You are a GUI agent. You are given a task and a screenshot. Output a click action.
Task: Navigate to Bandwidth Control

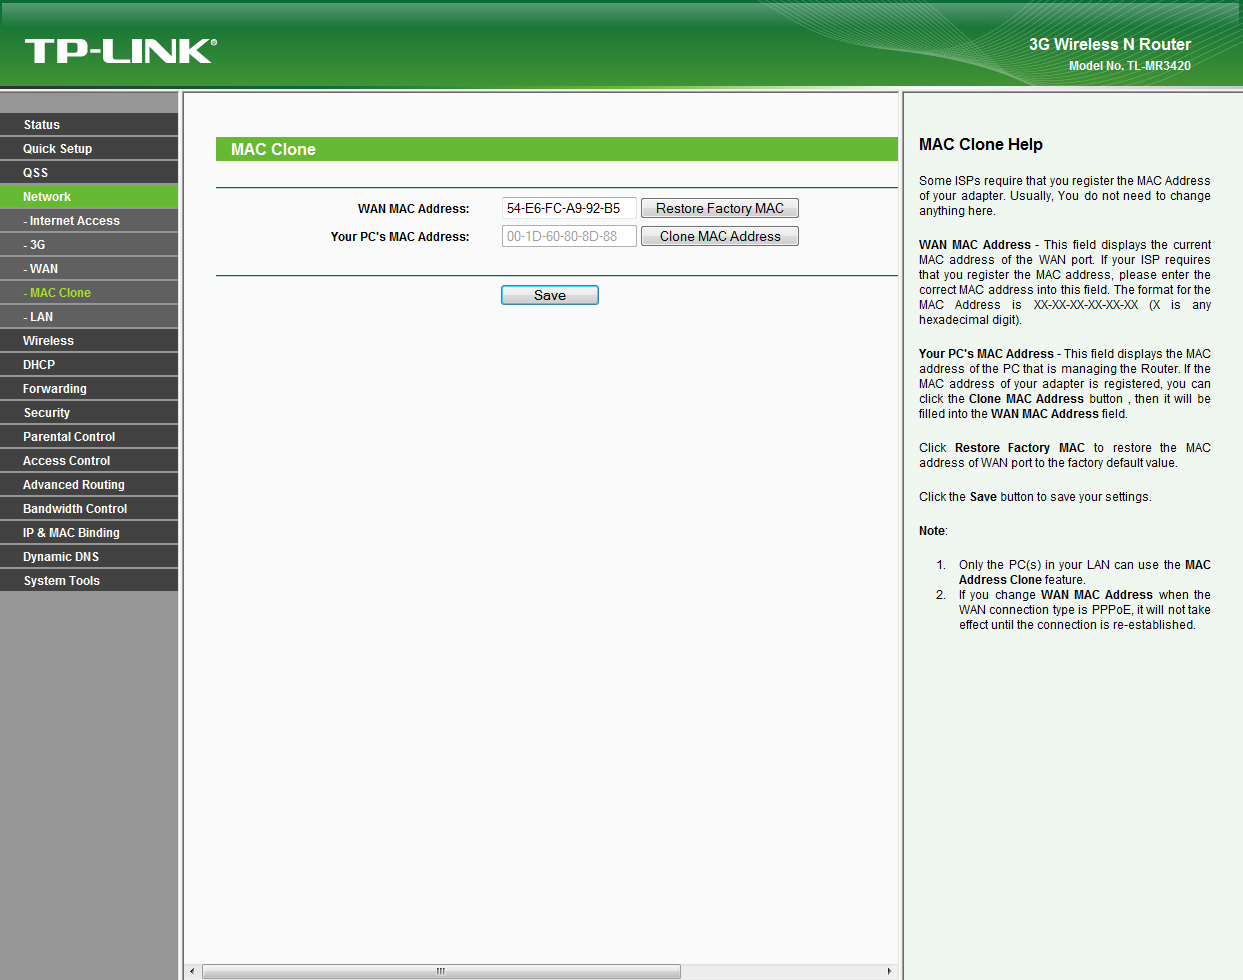[x=75, y=509]
